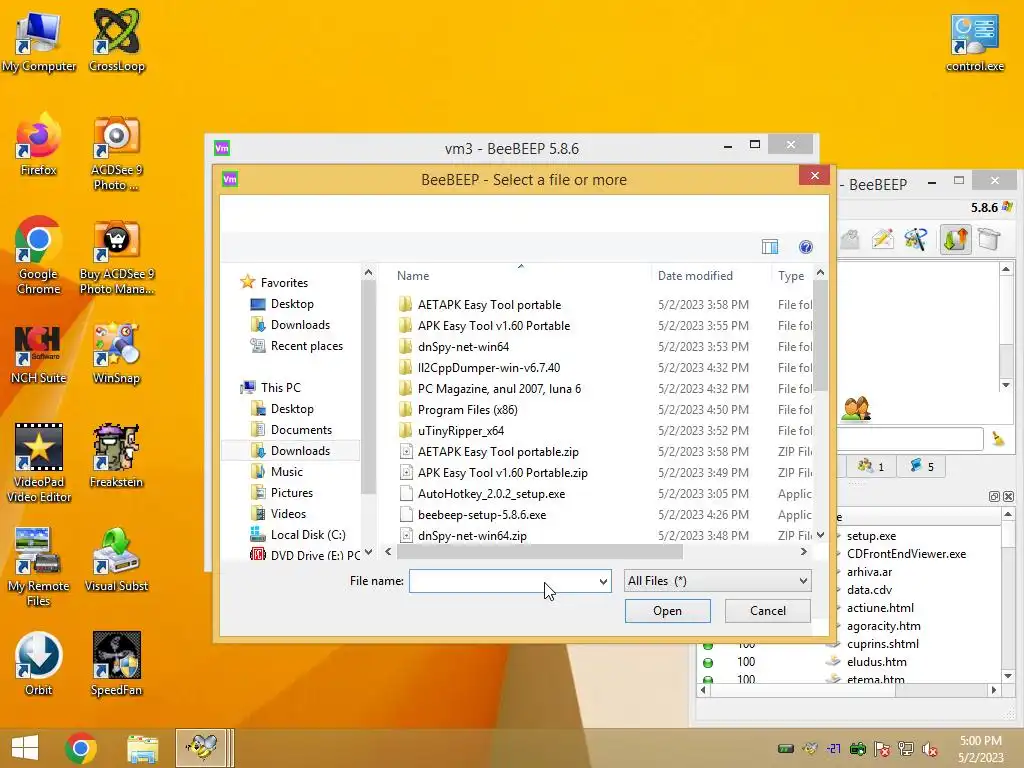This screenshot has height=768, width=1024.
Task: Open File Explorer from the taskbar
Action: (x=142, y=748)
